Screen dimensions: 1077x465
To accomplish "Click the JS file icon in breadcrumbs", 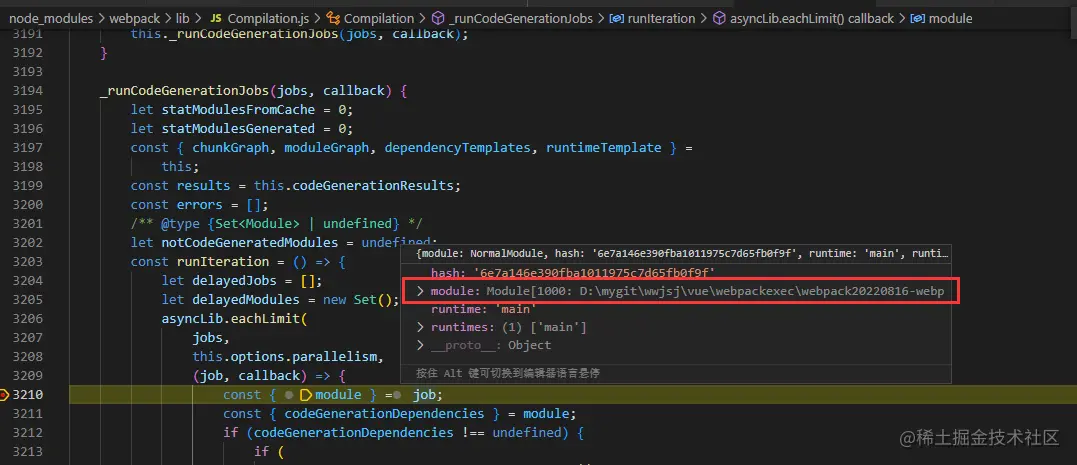I will [215, 19].
